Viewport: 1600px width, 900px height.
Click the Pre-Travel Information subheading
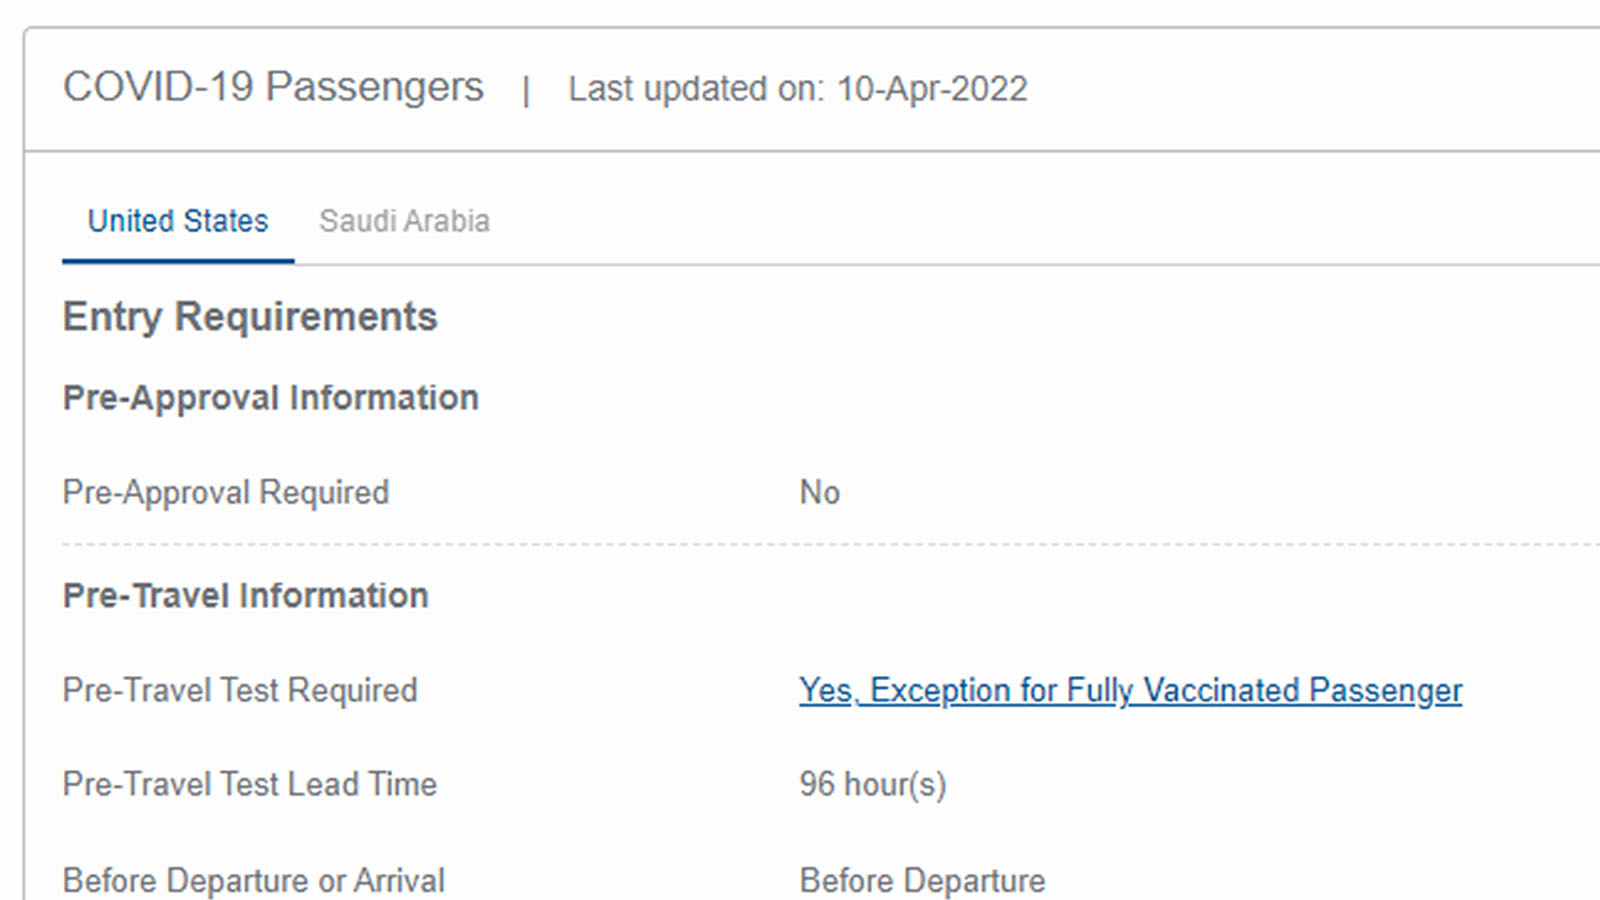245,596
